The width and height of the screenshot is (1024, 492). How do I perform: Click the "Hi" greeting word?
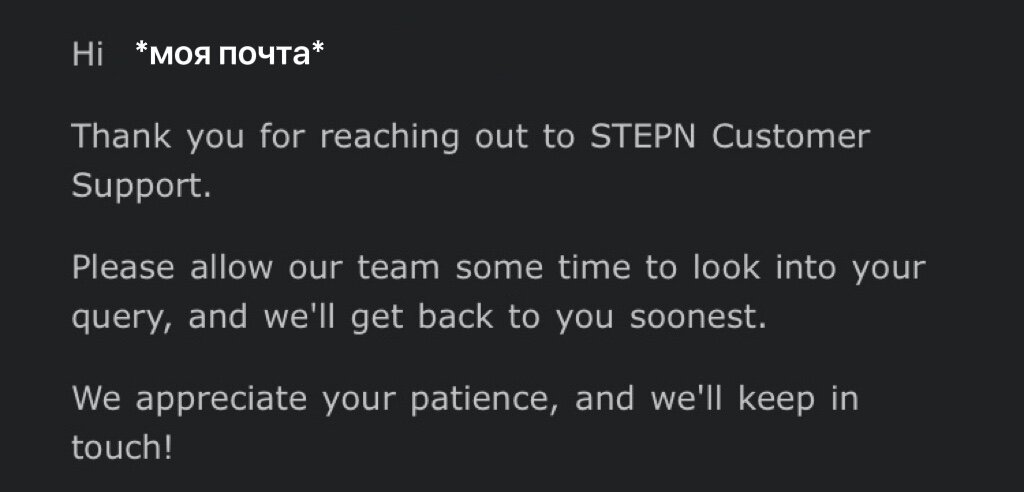point(88,55)
